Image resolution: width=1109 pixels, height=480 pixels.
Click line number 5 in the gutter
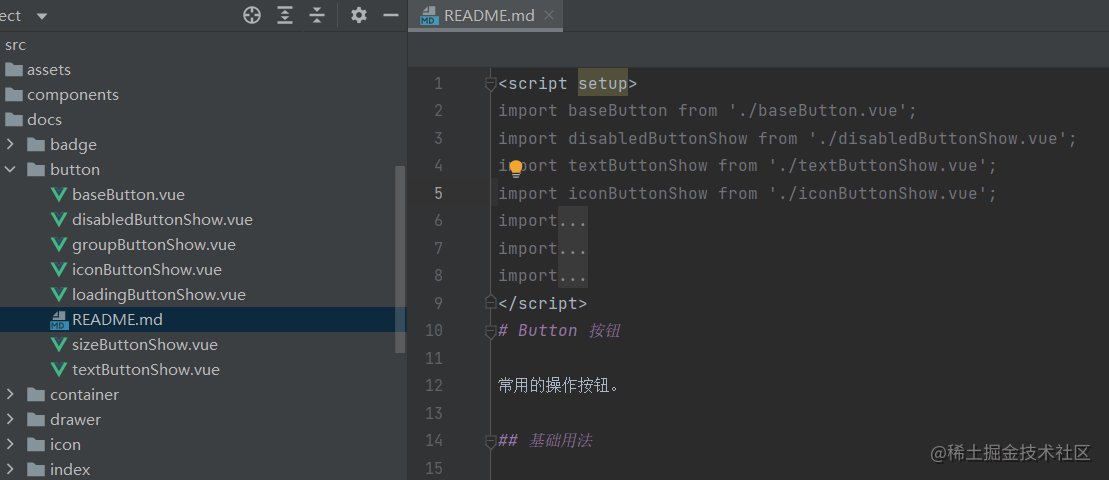point(439,194)
